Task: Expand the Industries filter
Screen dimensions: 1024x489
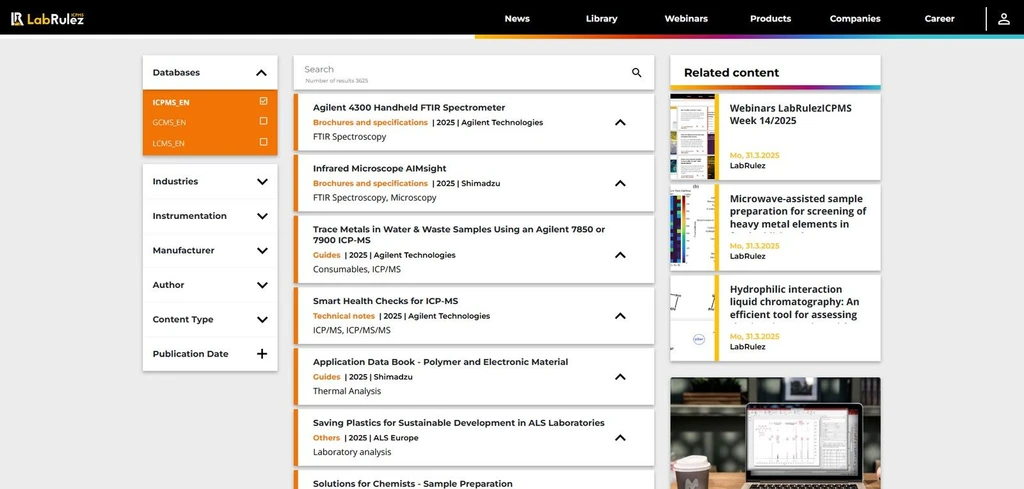Action: 262,182
